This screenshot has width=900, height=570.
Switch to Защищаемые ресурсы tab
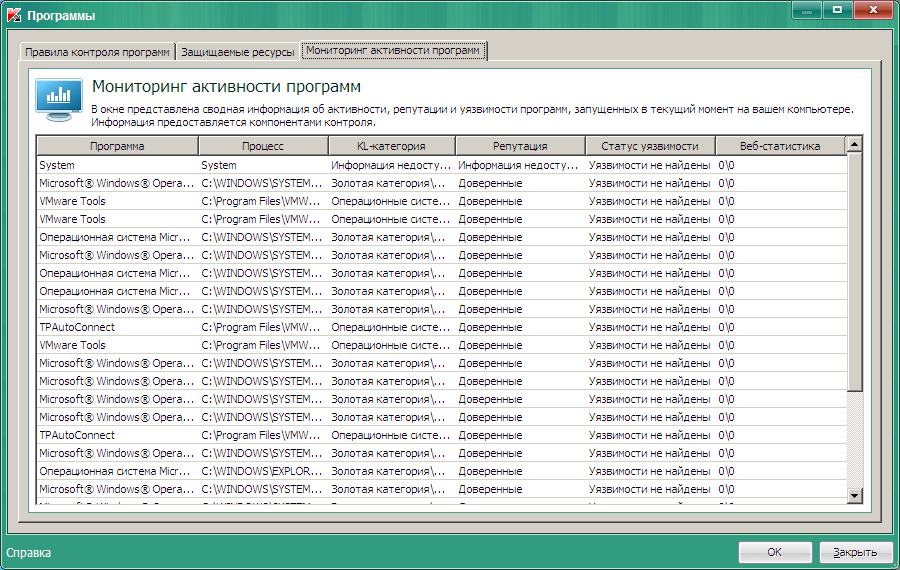coord(238,52)
